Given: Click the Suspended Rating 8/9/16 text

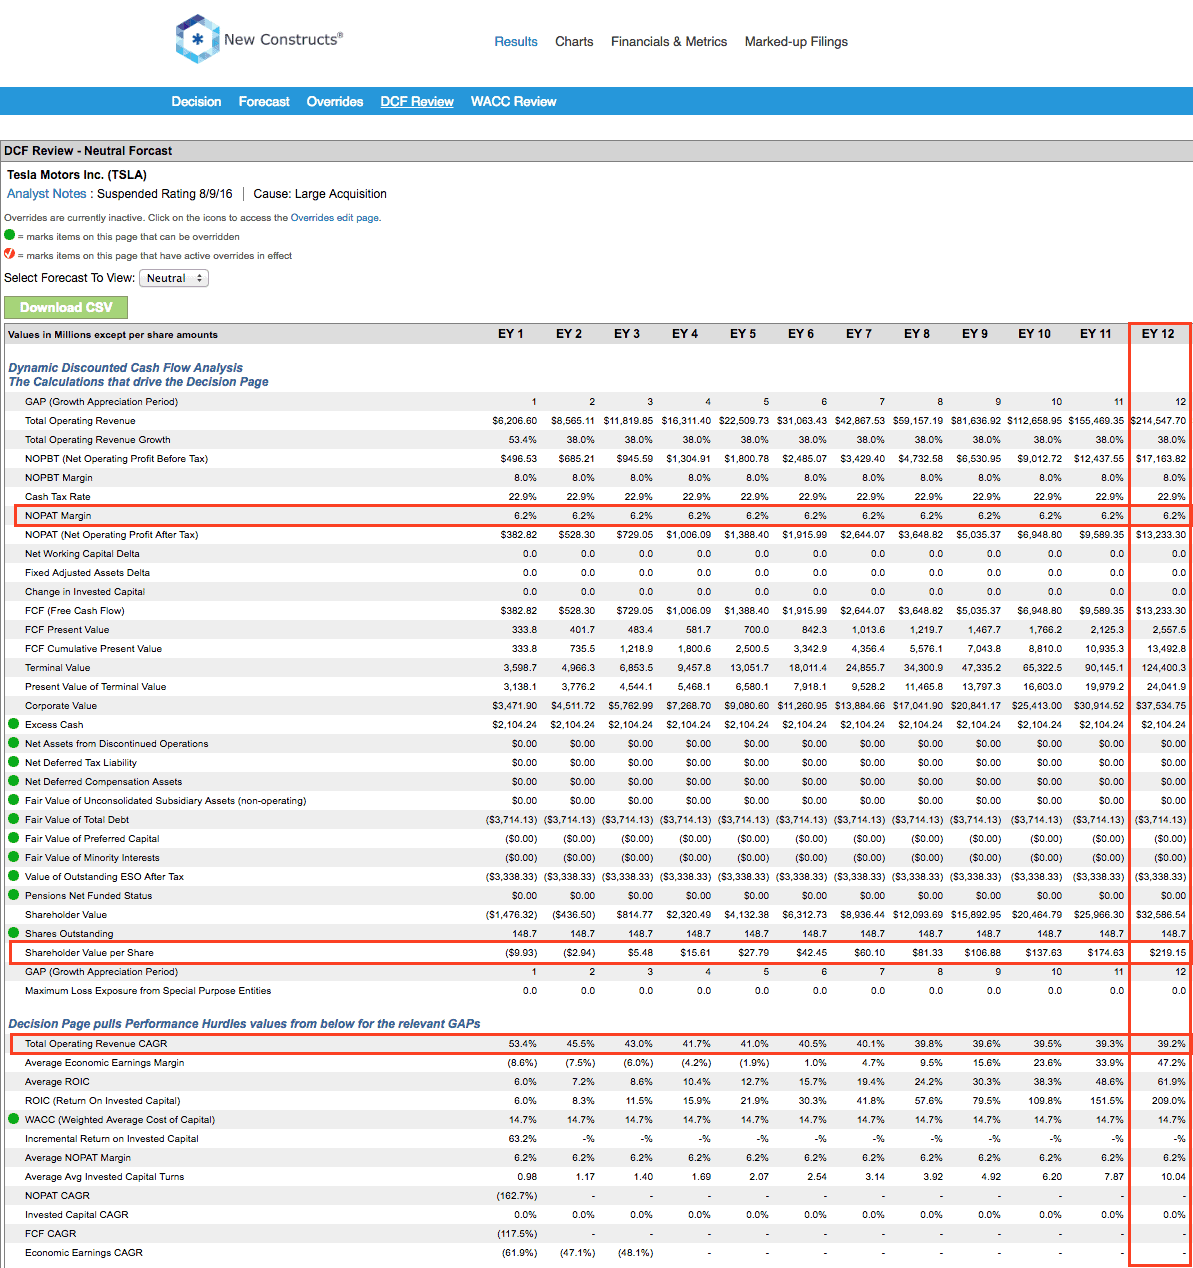Looking at the screenshot, I should [165, 194].
